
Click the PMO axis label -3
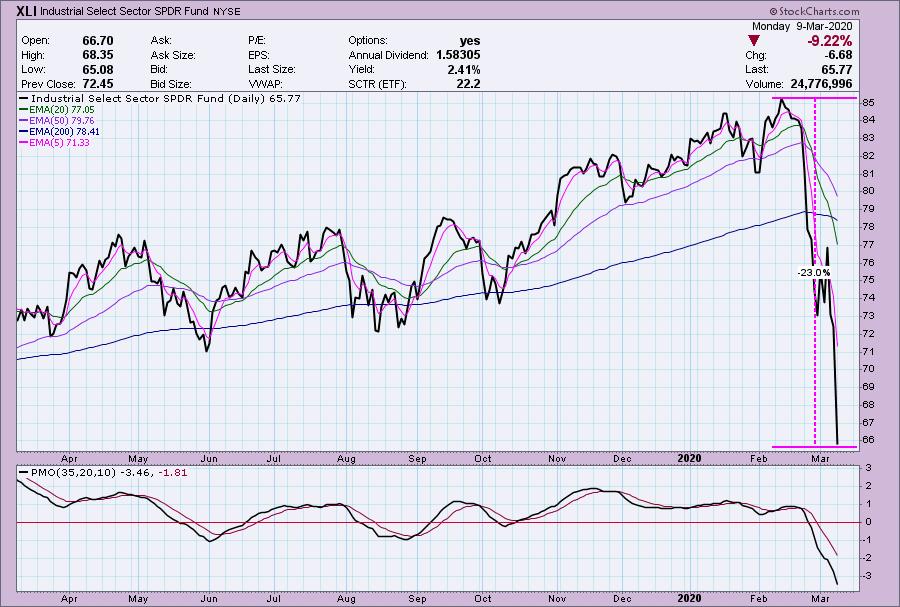pos(868,575)
